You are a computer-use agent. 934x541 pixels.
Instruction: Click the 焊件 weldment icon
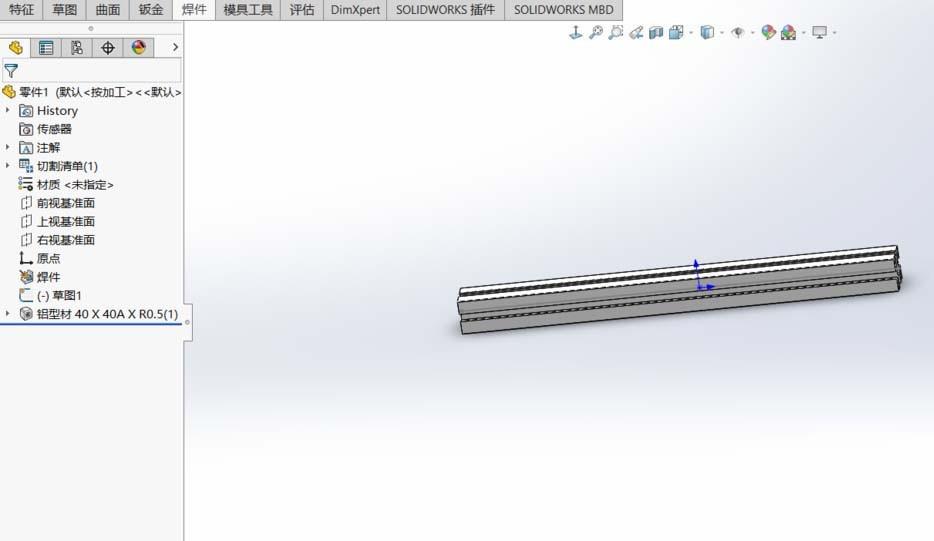[26, 277]
